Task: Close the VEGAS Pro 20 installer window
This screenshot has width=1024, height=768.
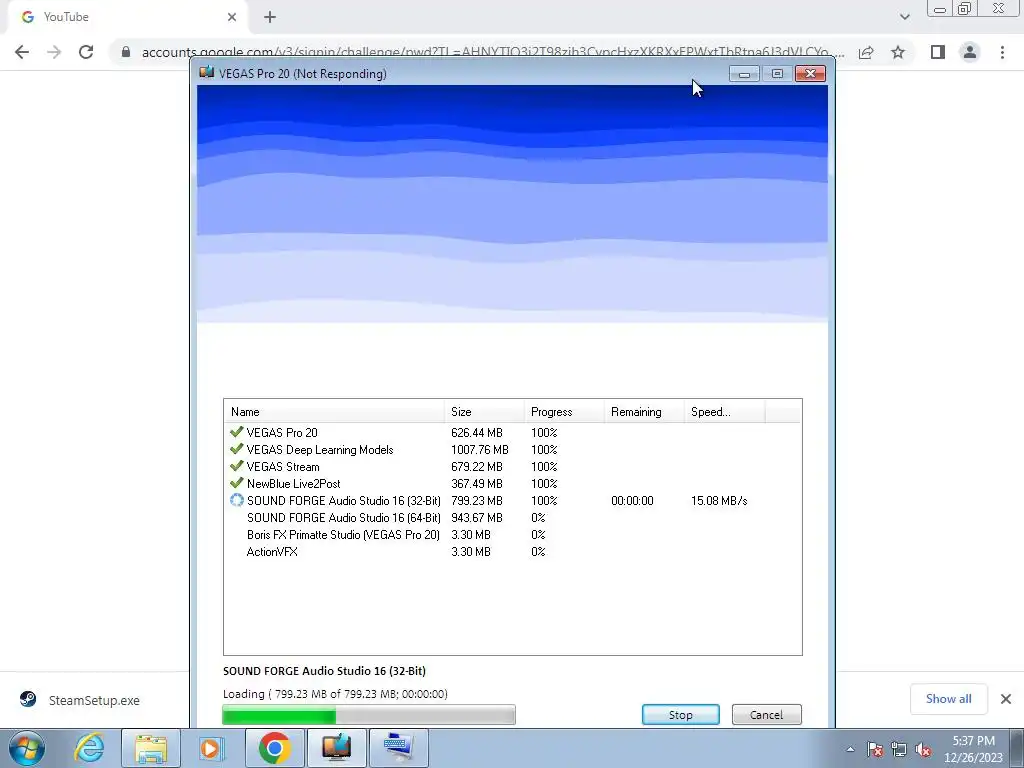Action: pyautogui.click(x=810, y=74)
